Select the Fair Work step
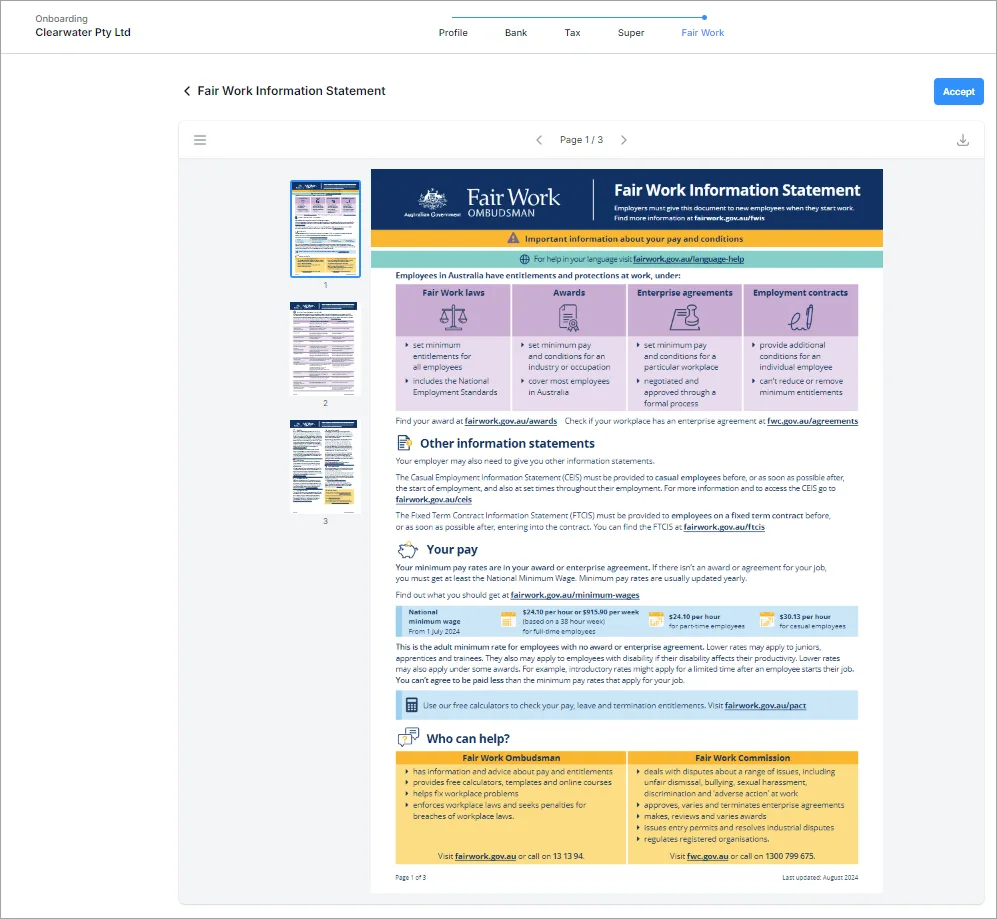 coord(702,32)
